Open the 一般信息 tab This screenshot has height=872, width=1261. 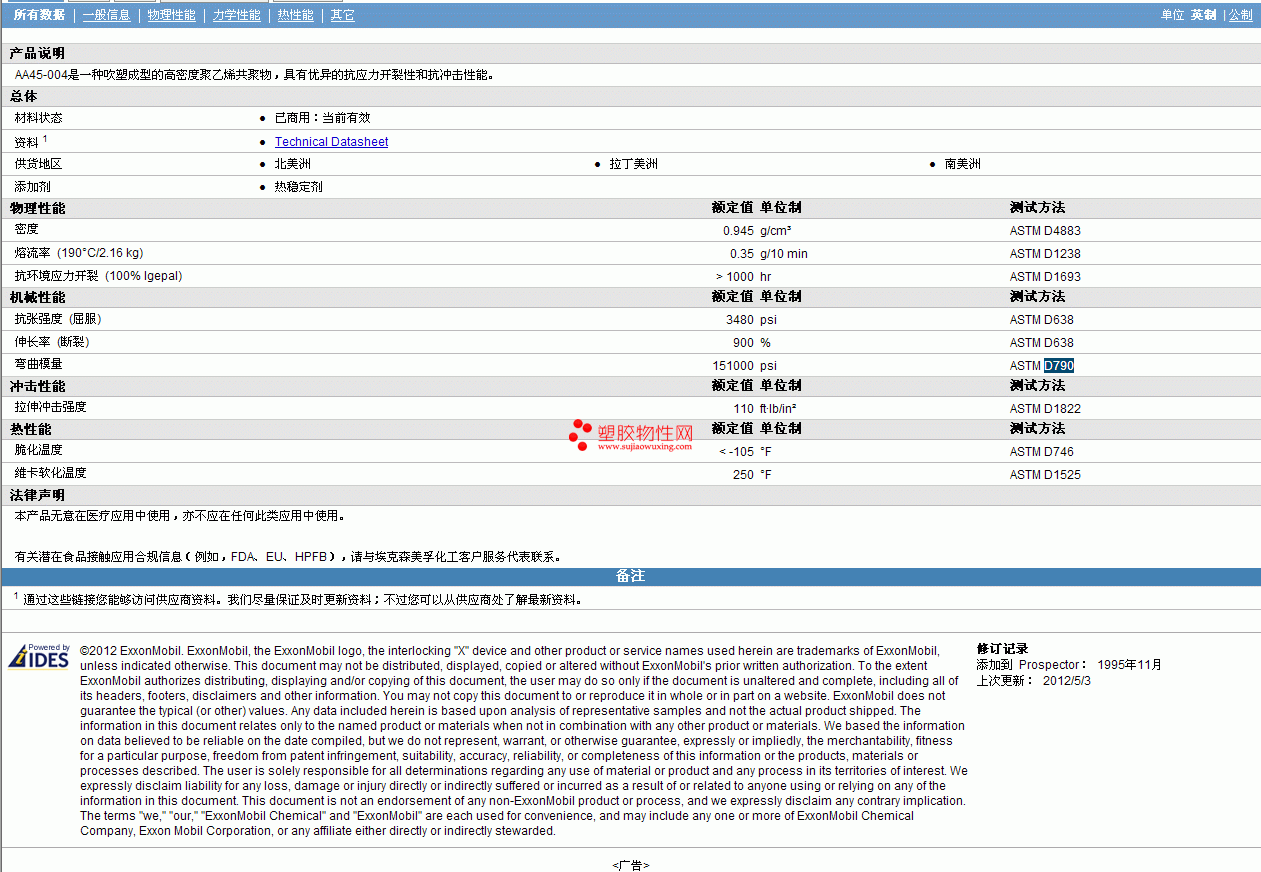[x=106, y=15]
